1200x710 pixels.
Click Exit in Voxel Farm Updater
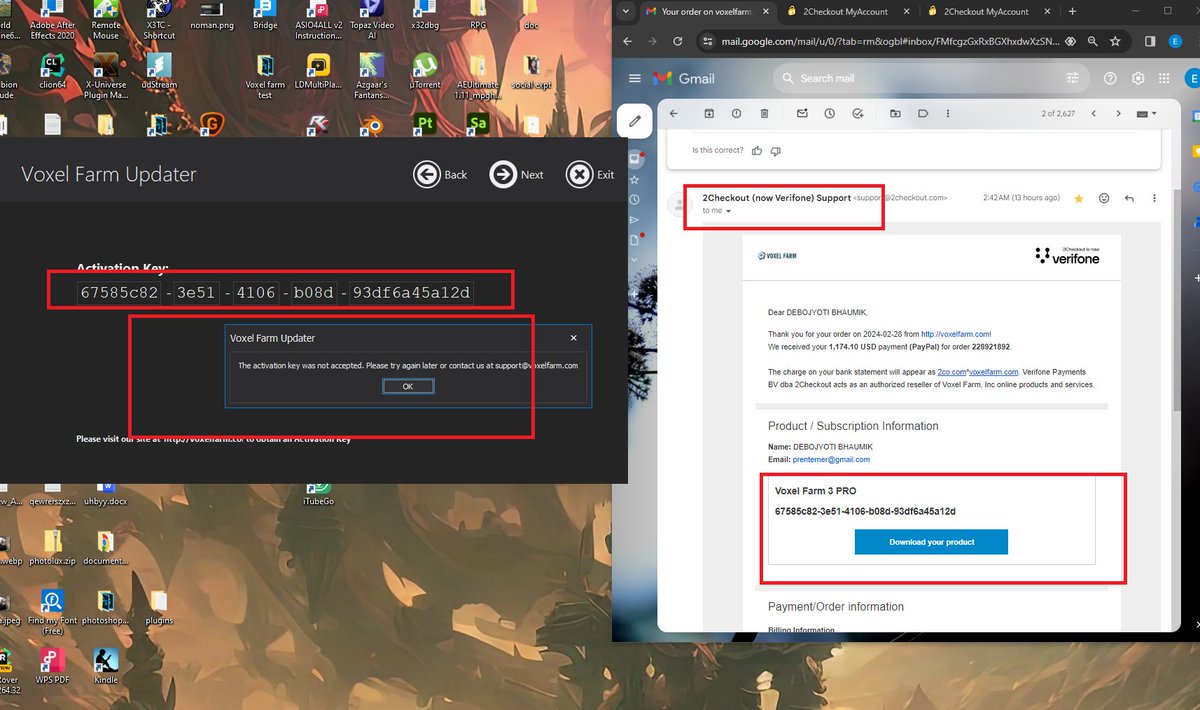590,174
